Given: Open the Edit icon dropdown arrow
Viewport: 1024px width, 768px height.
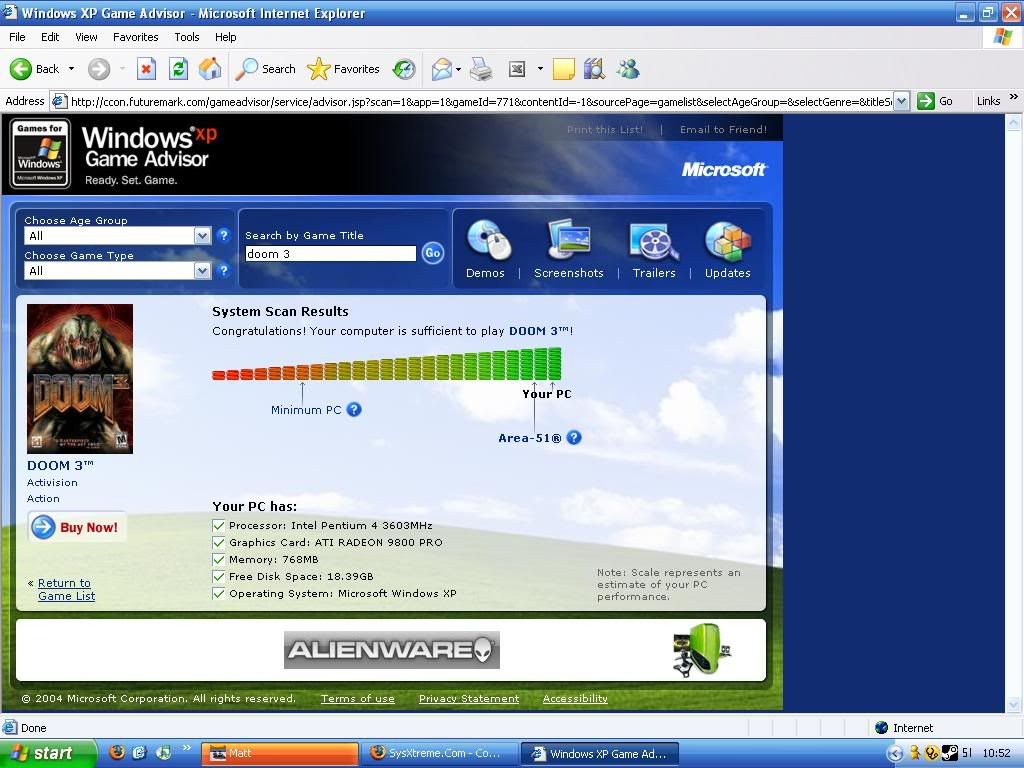Looking at the screenshot, I should point(540,69).
